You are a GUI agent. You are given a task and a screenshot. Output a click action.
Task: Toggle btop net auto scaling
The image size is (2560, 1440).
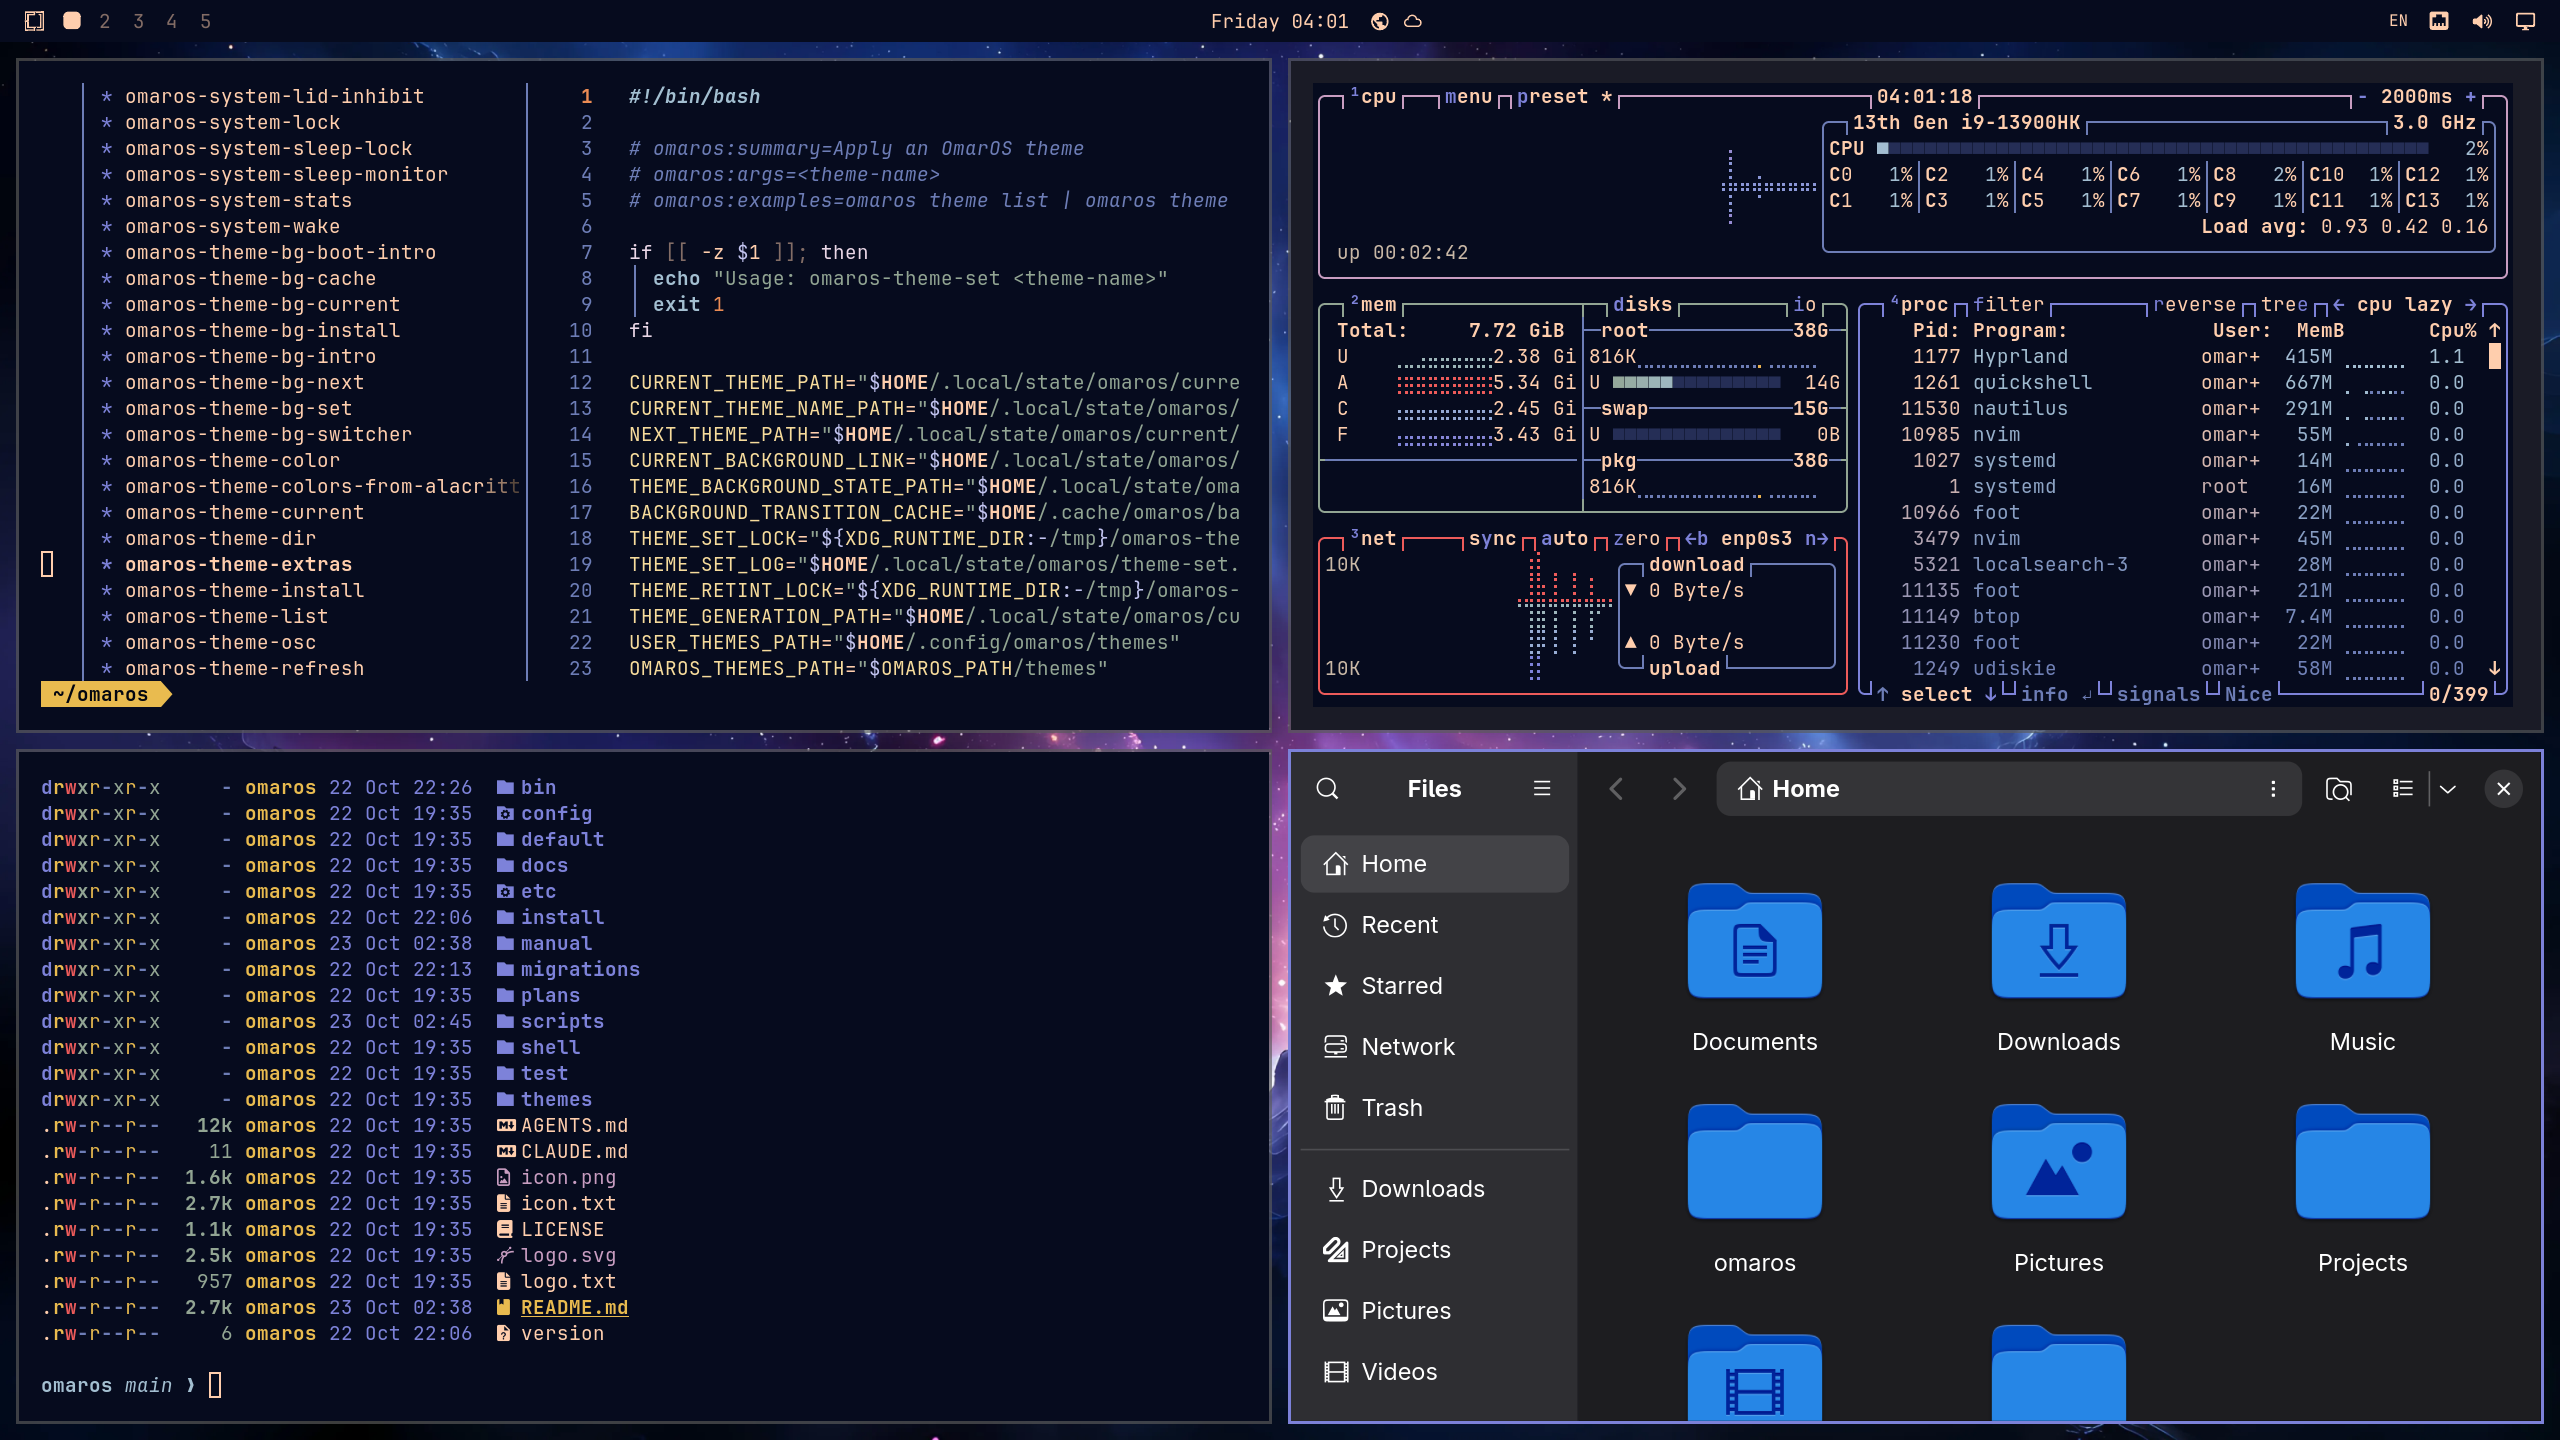pyautogui.click(x=1564, y=539)
